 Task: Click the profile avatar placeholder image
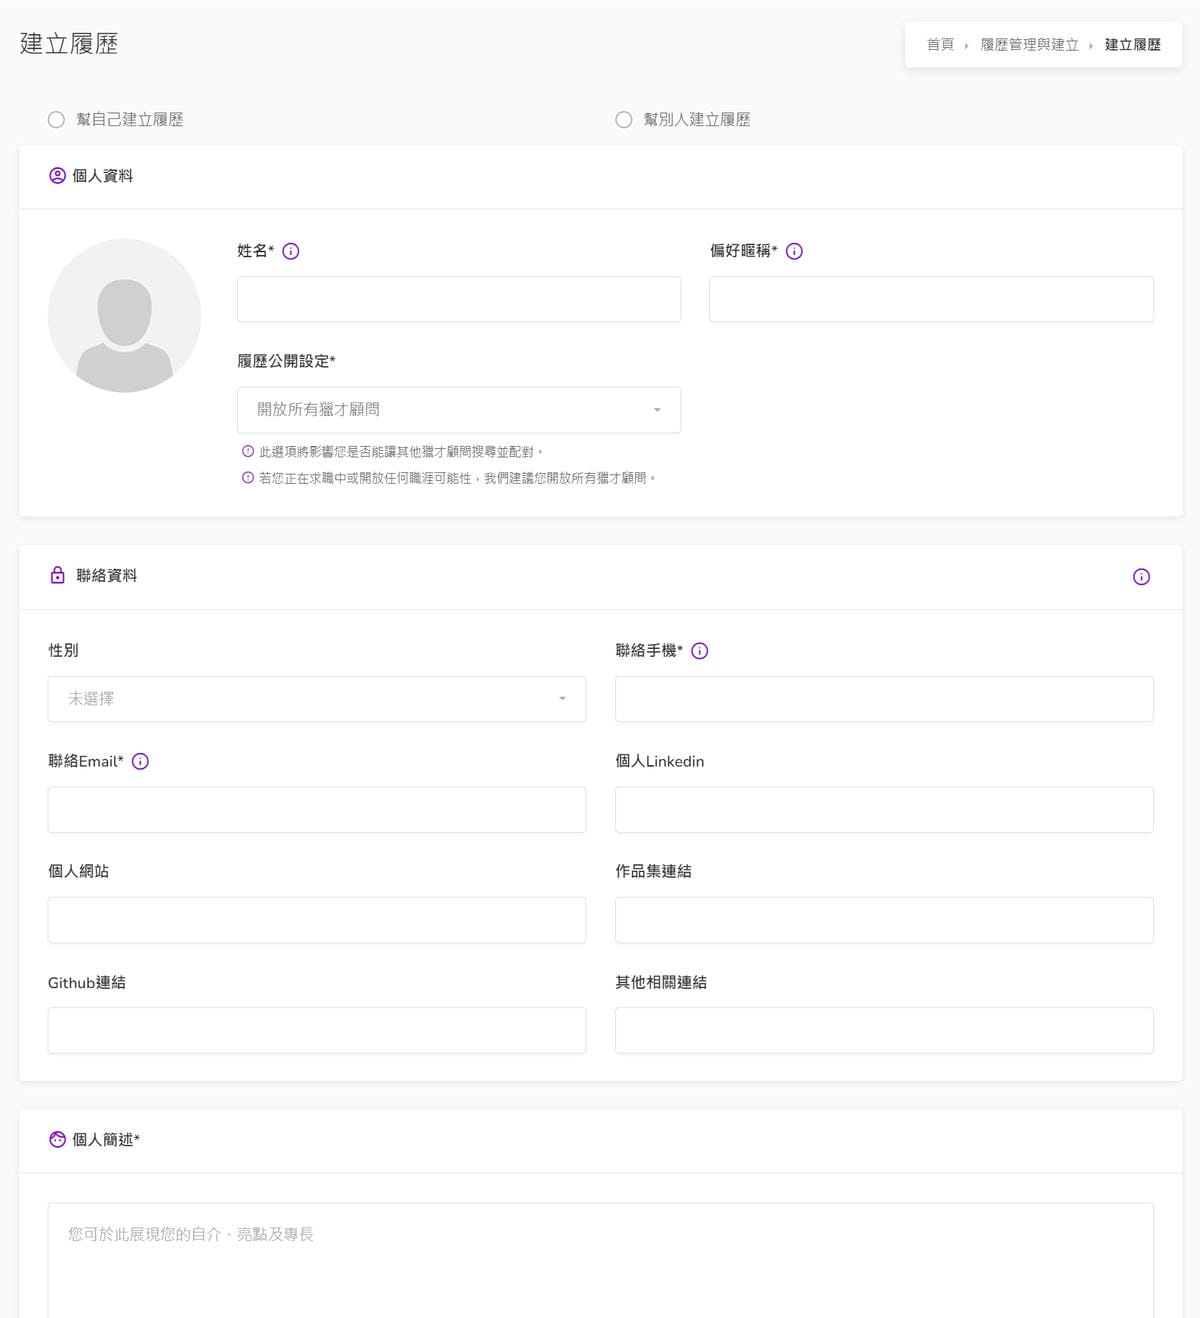[125, 315]
